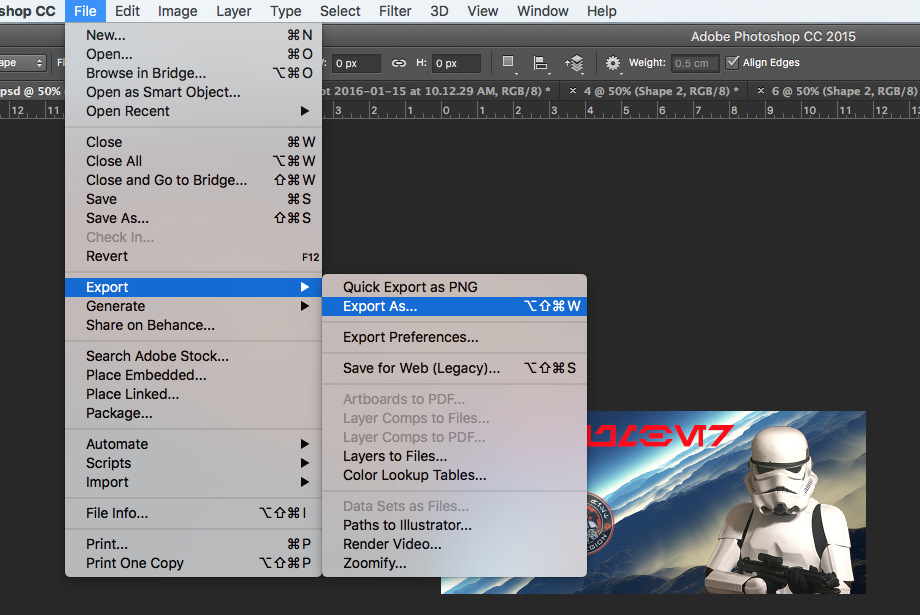Choose Search Adobe Stock...

[x=194, y=356]
